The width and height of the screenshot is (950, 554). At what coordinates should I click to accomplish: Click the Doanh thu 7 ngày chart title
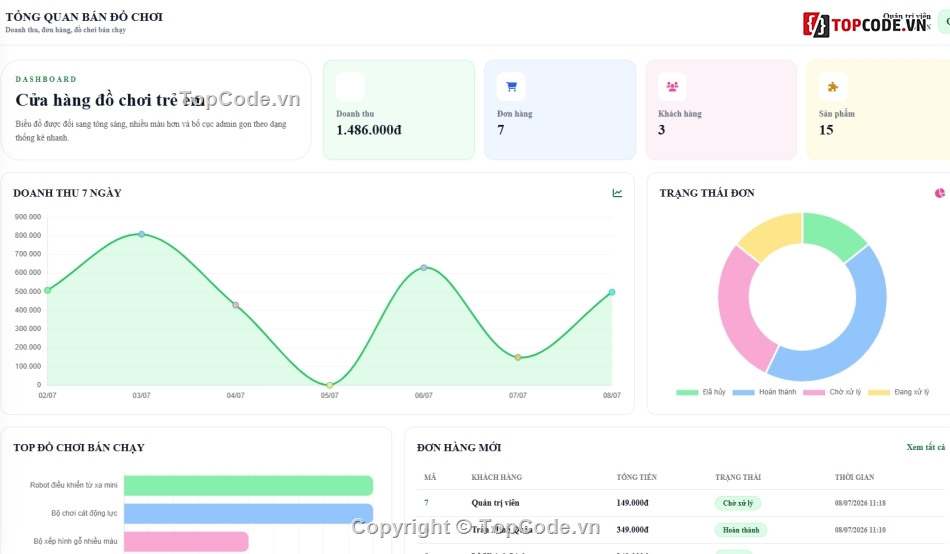point(67,193)
